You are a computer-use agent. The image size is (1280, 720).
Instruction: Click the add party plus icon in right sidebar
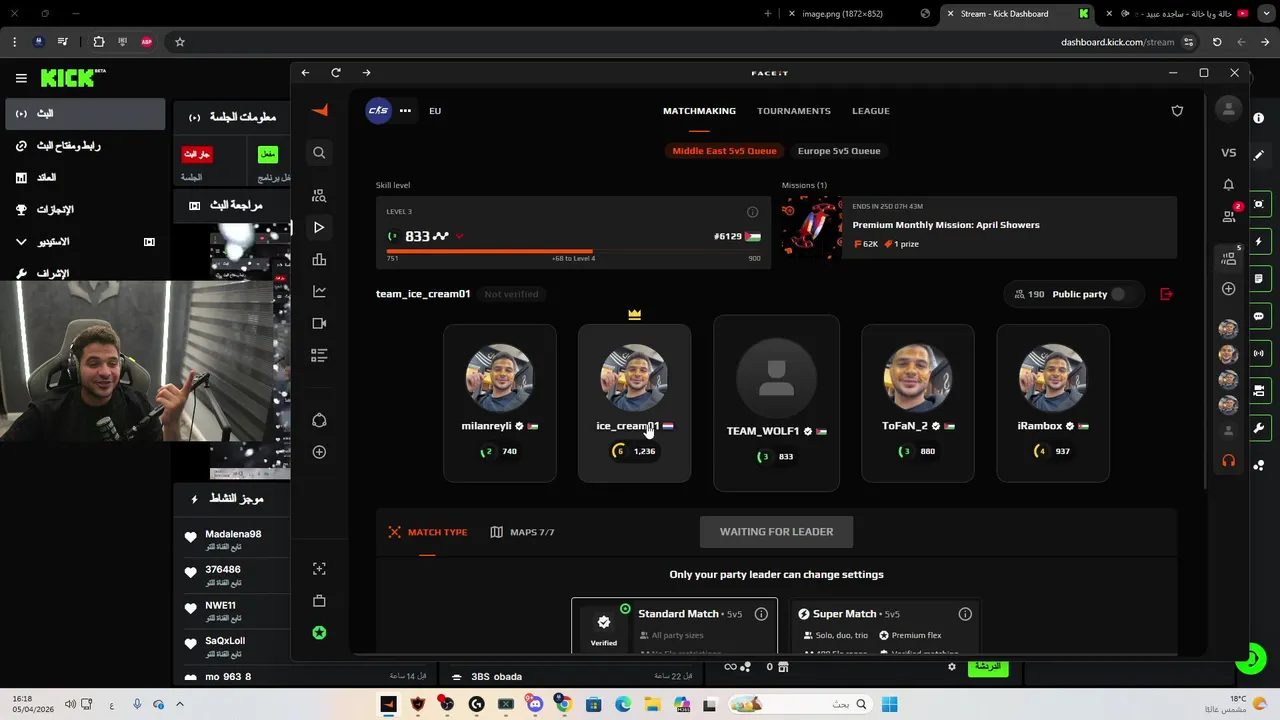(x=1229, y=289)
